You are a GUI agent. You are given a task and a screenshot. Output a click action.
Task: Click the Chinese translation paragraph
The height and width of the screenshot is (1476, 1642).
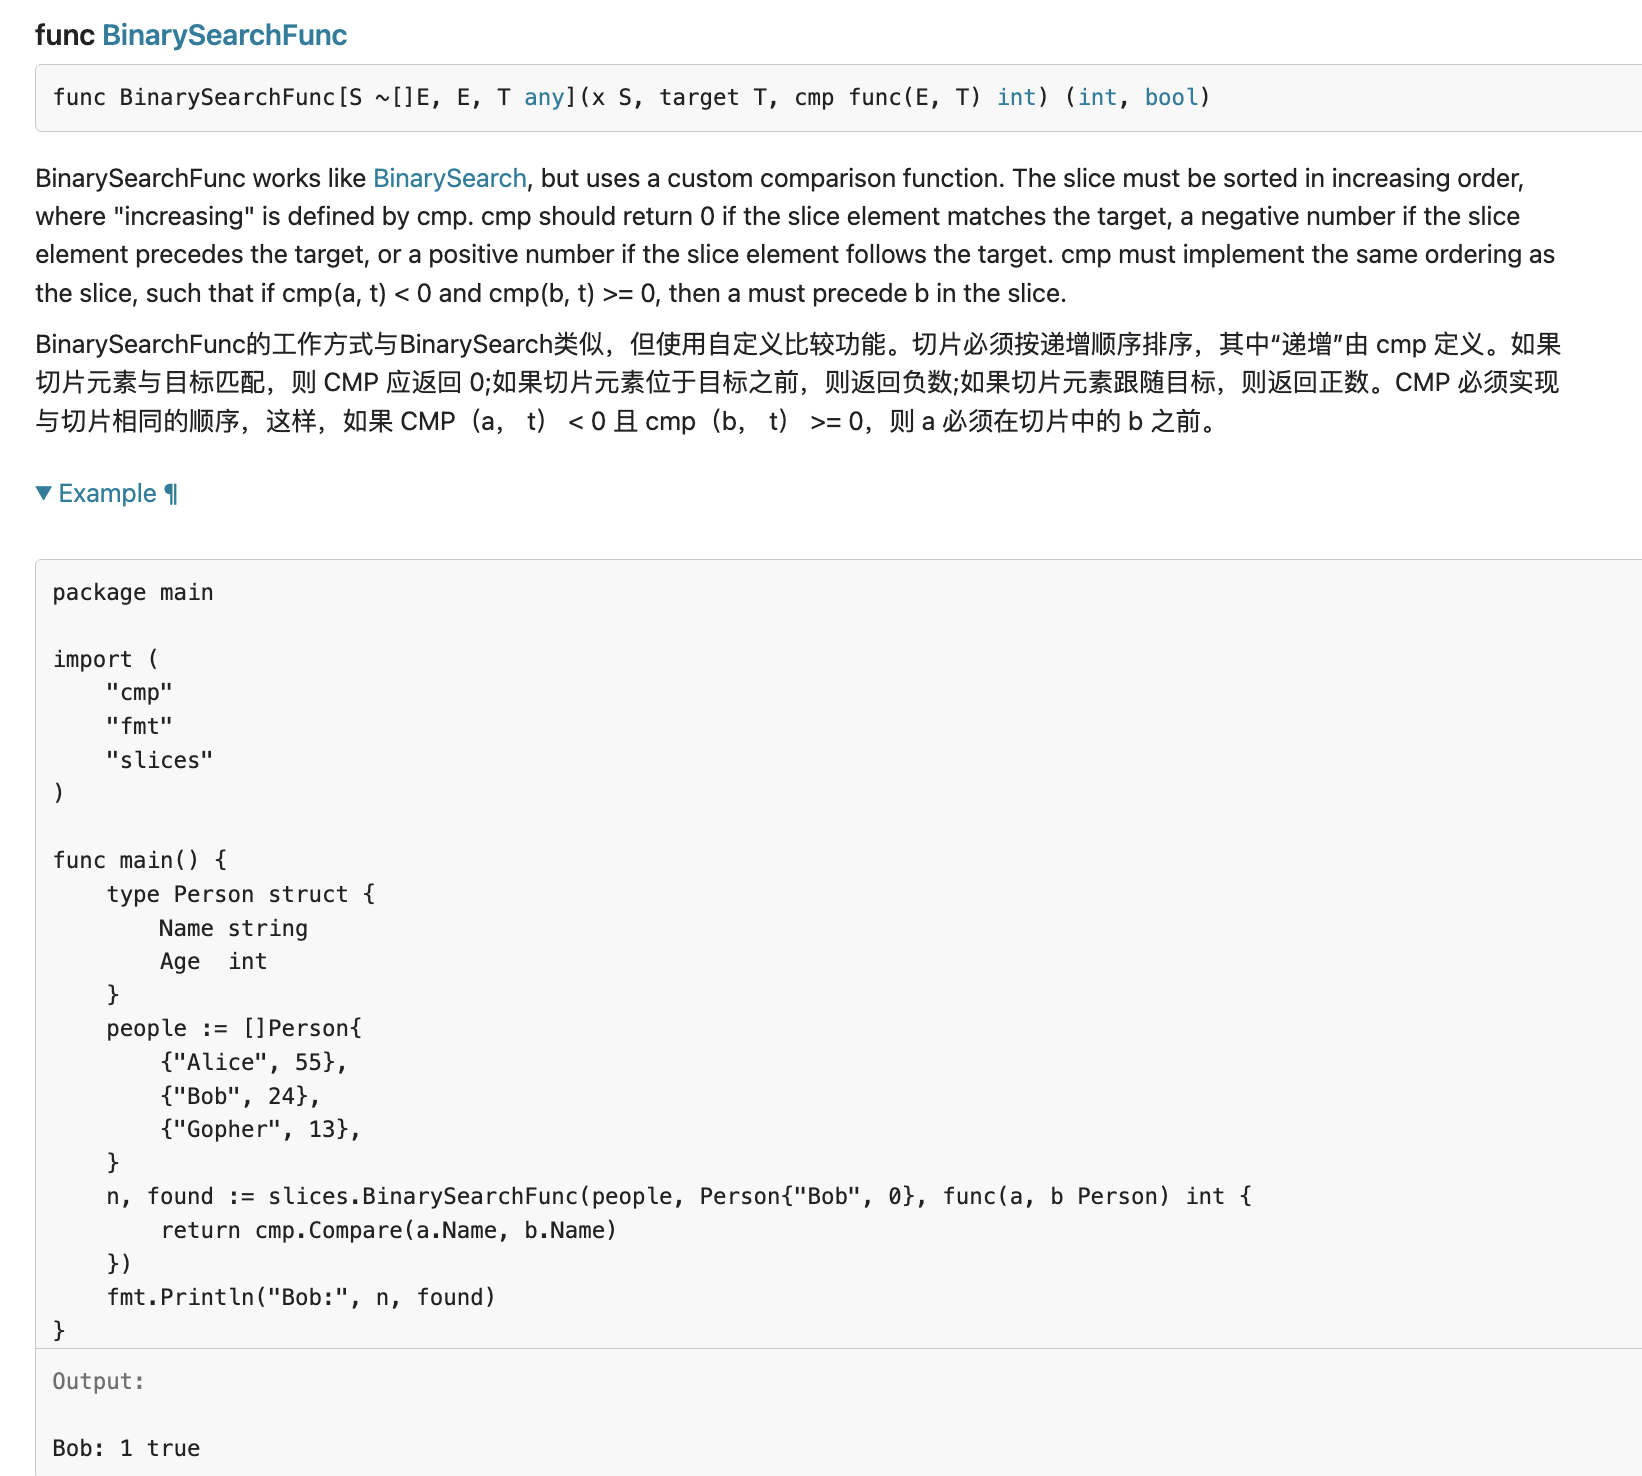point(797,383)
